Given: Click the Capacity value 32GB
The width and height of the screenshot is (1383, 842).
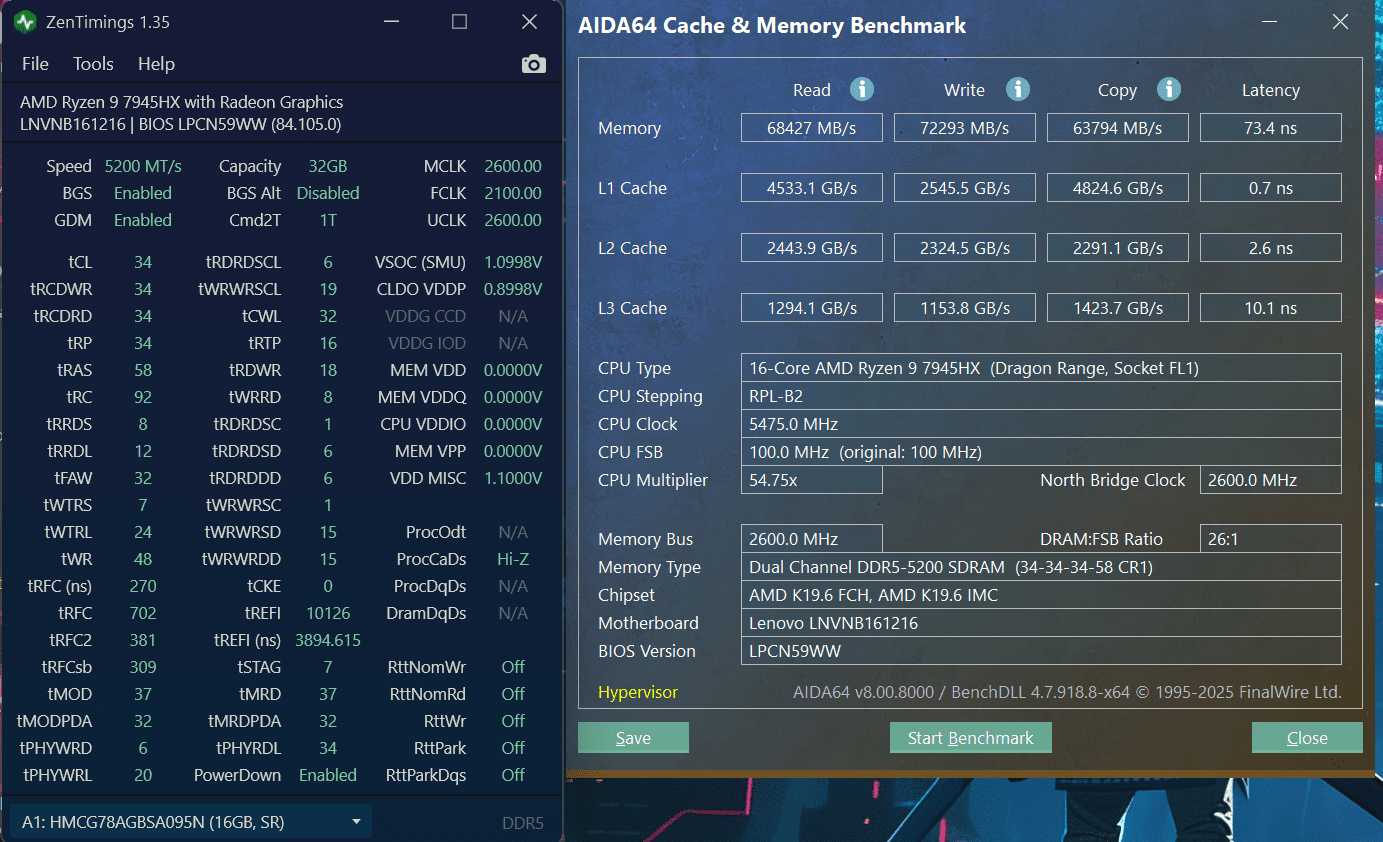Looking at the screenshot, I should (328, 166).
